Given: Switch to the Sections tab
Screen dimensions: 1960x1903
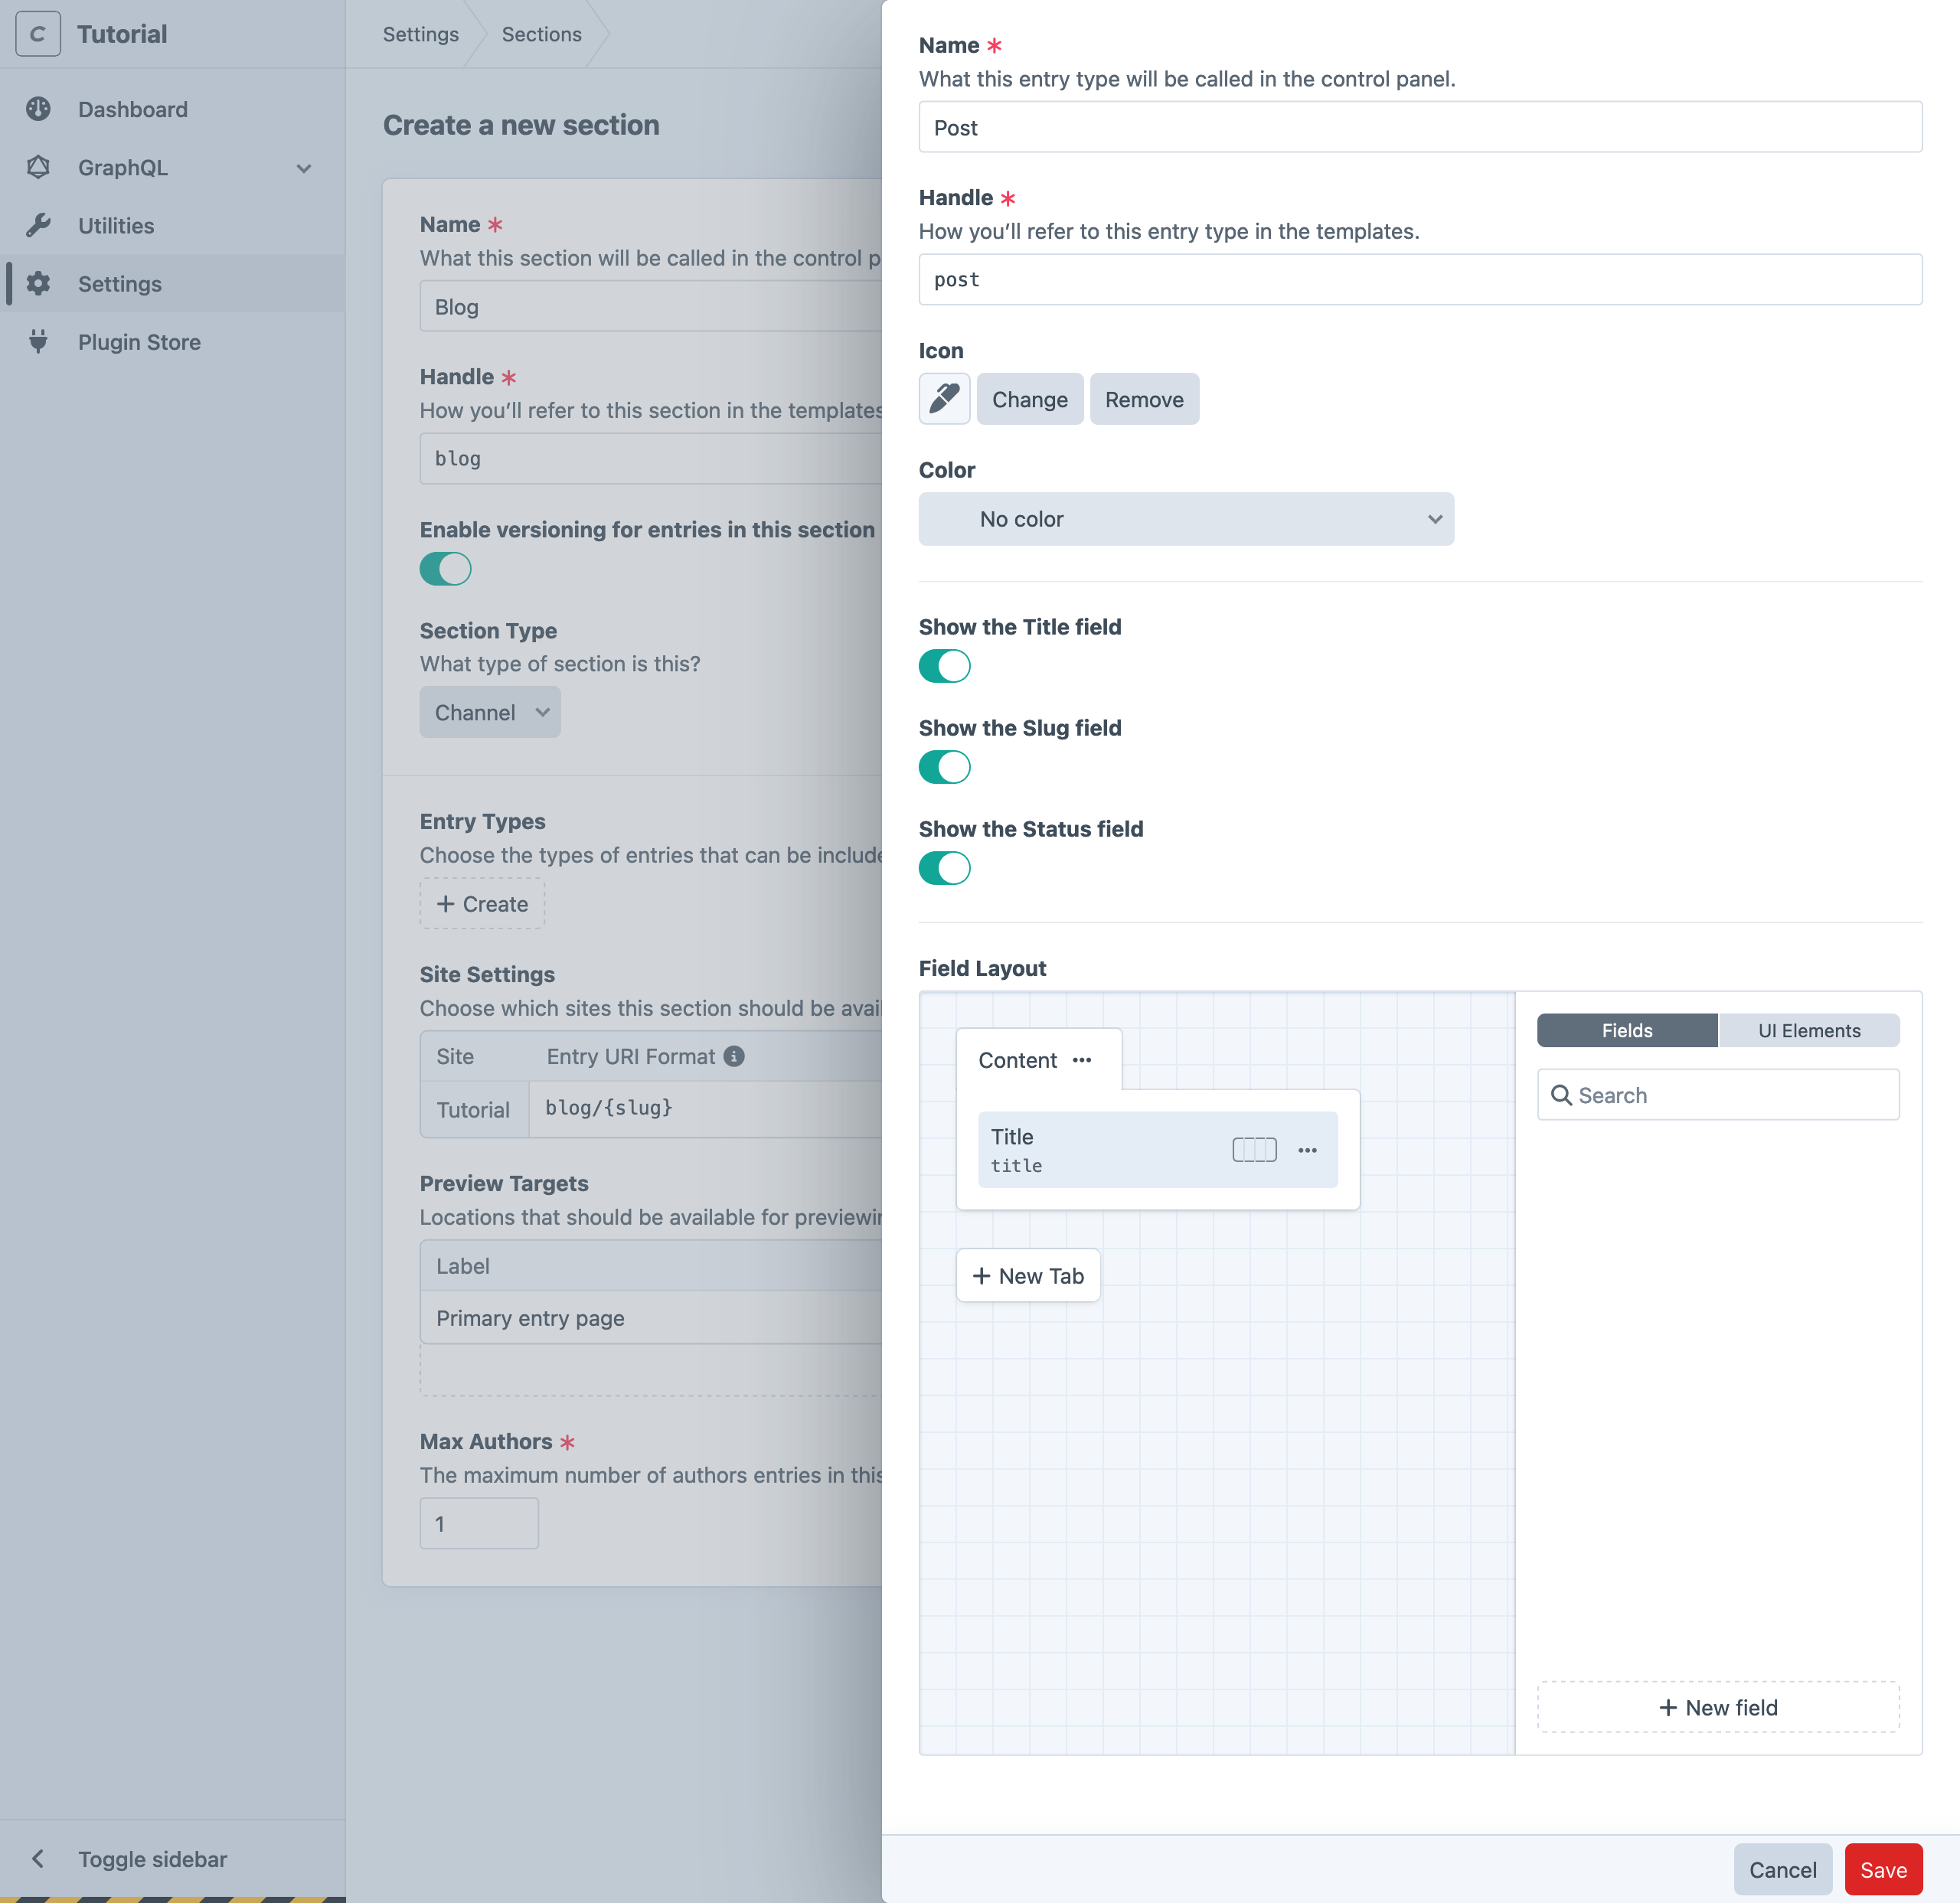Looking at the screenshot, I should click(x=541, y=33).
